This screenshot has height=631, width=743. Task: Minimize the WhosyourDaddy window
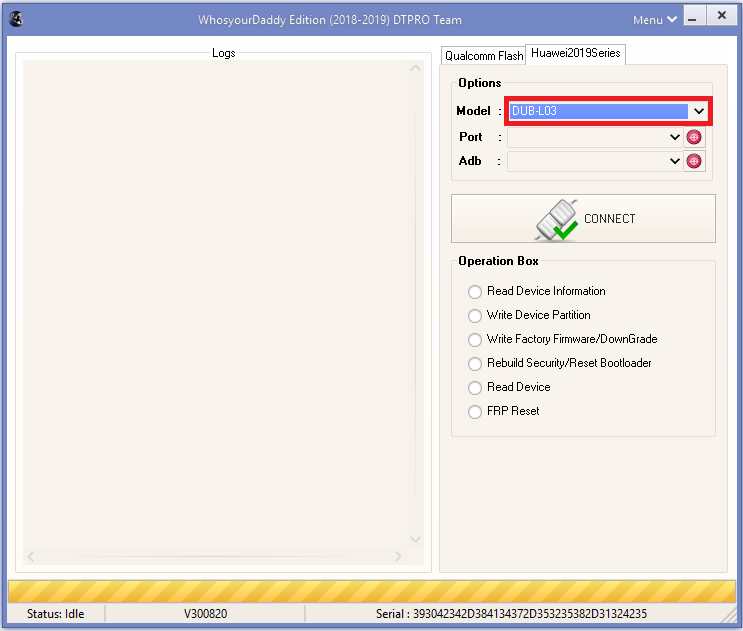pos(694,16)
